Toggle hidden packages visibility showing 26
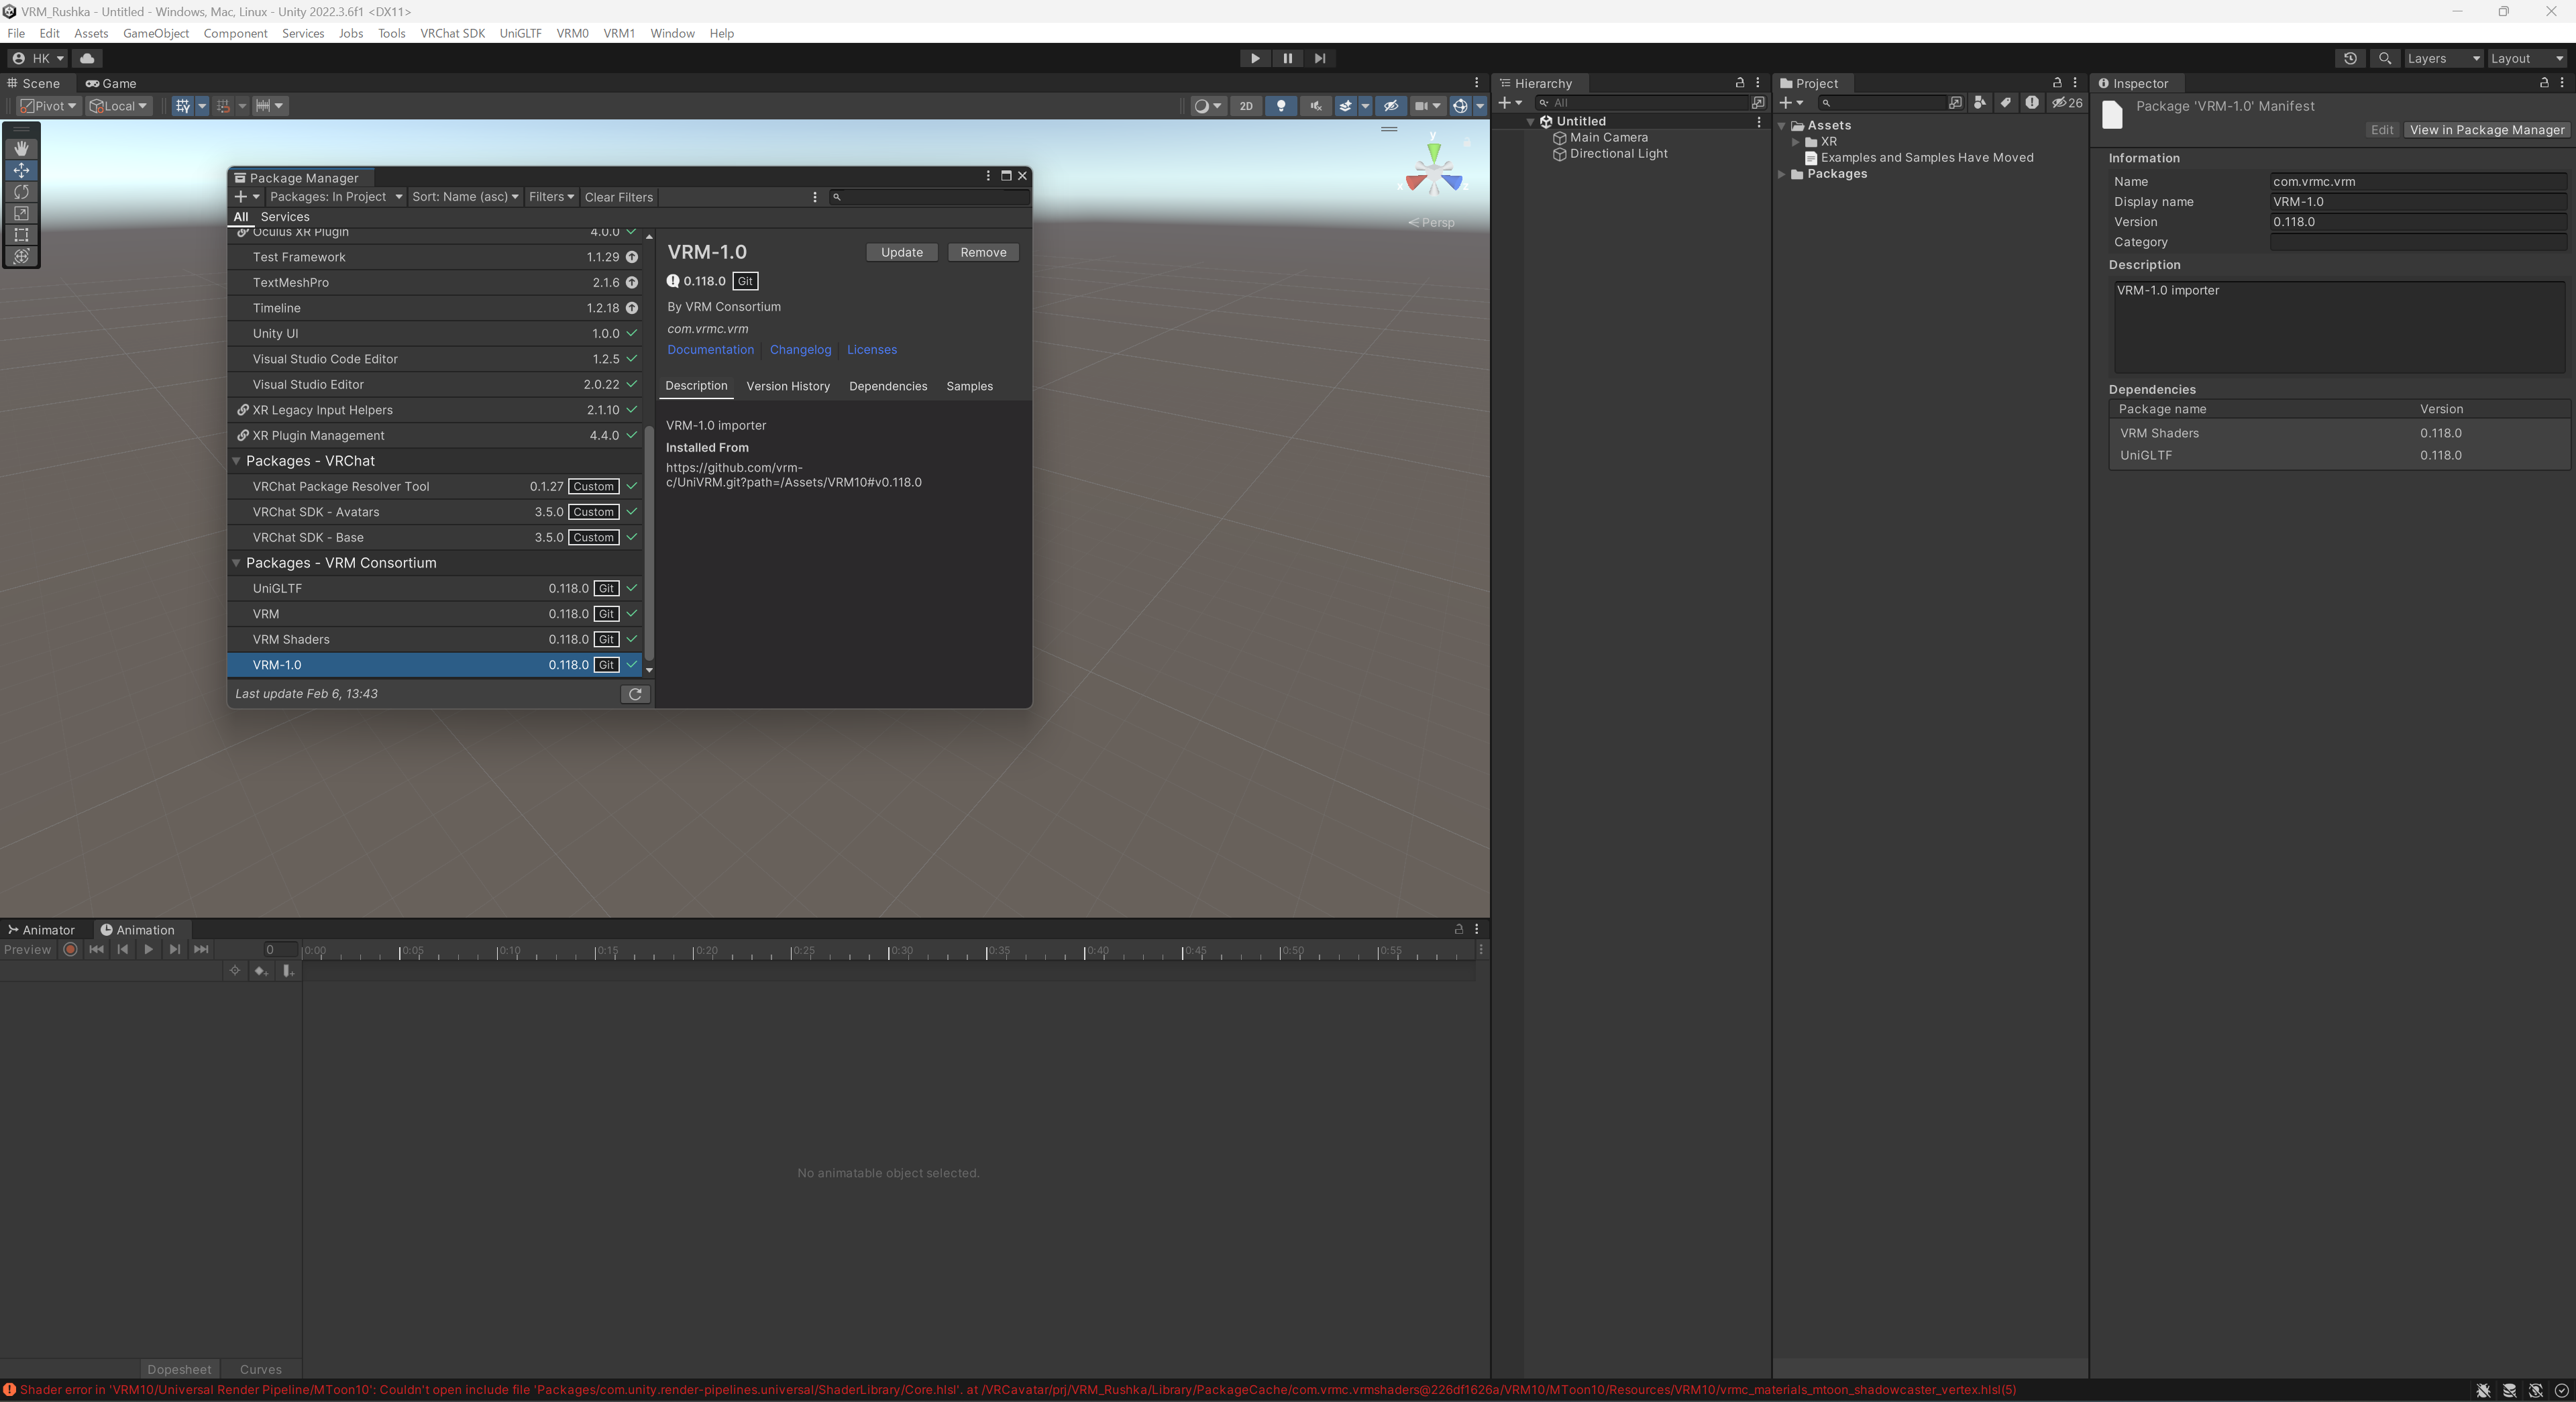The image size is (2576, 1402). 2067,103
